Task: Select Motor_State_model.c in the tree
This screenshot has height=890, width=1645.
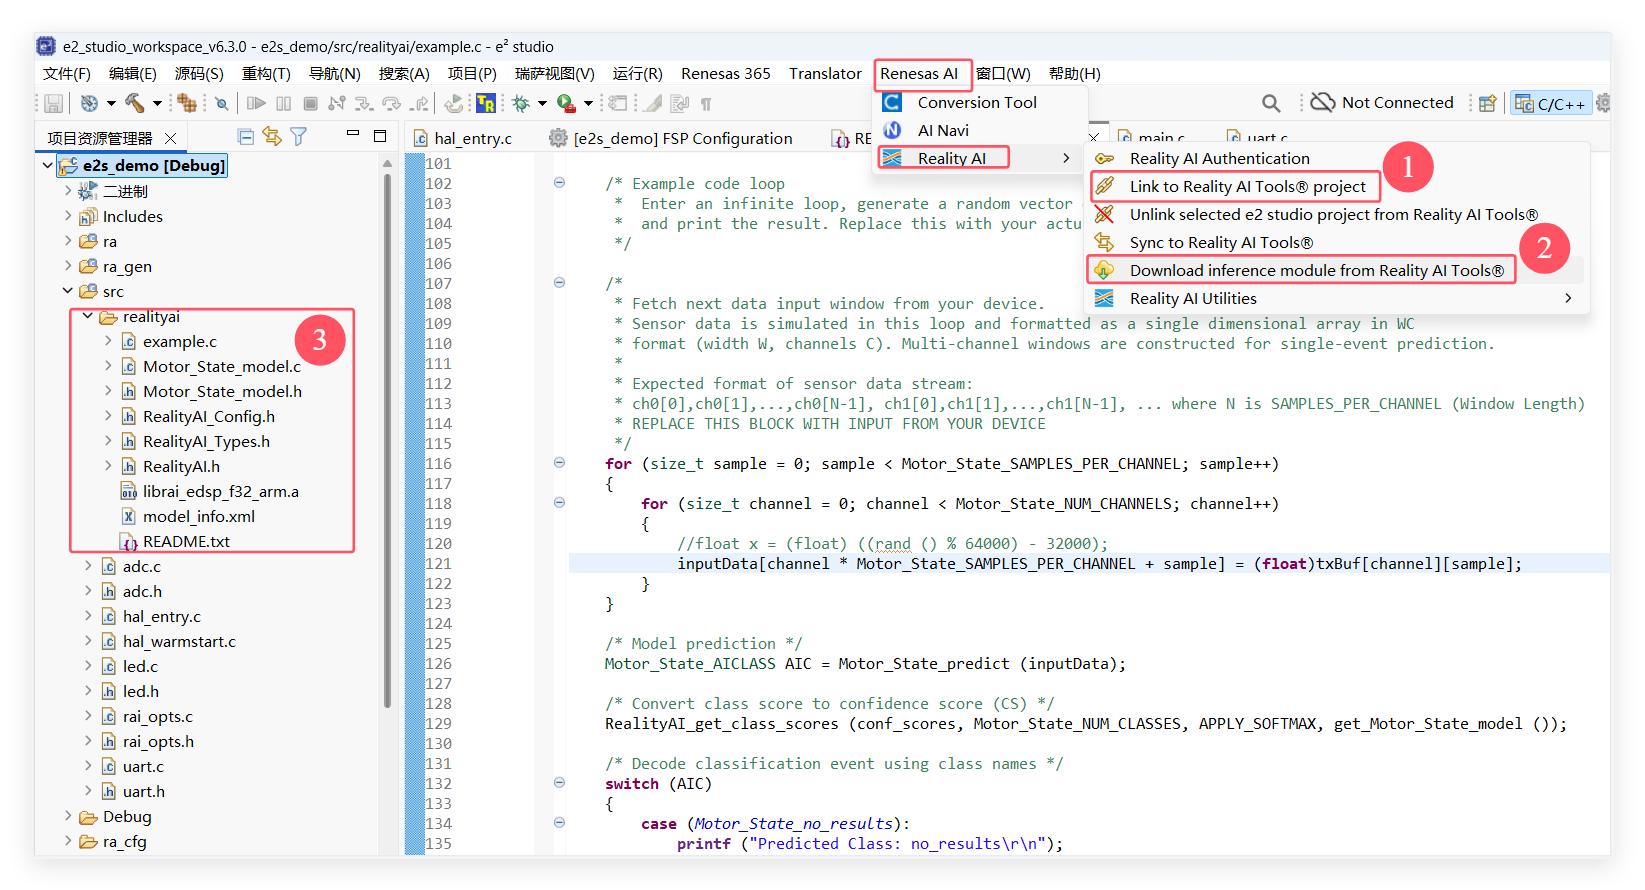Action: [222, 367]
